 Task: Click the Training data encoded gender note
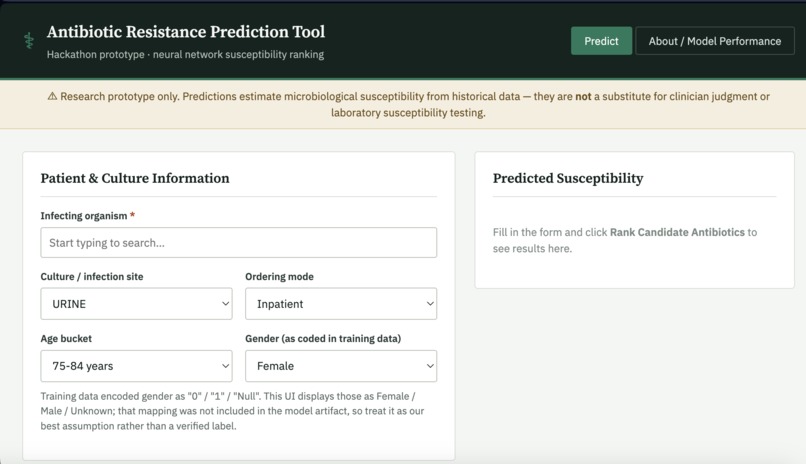pos(232,411)
